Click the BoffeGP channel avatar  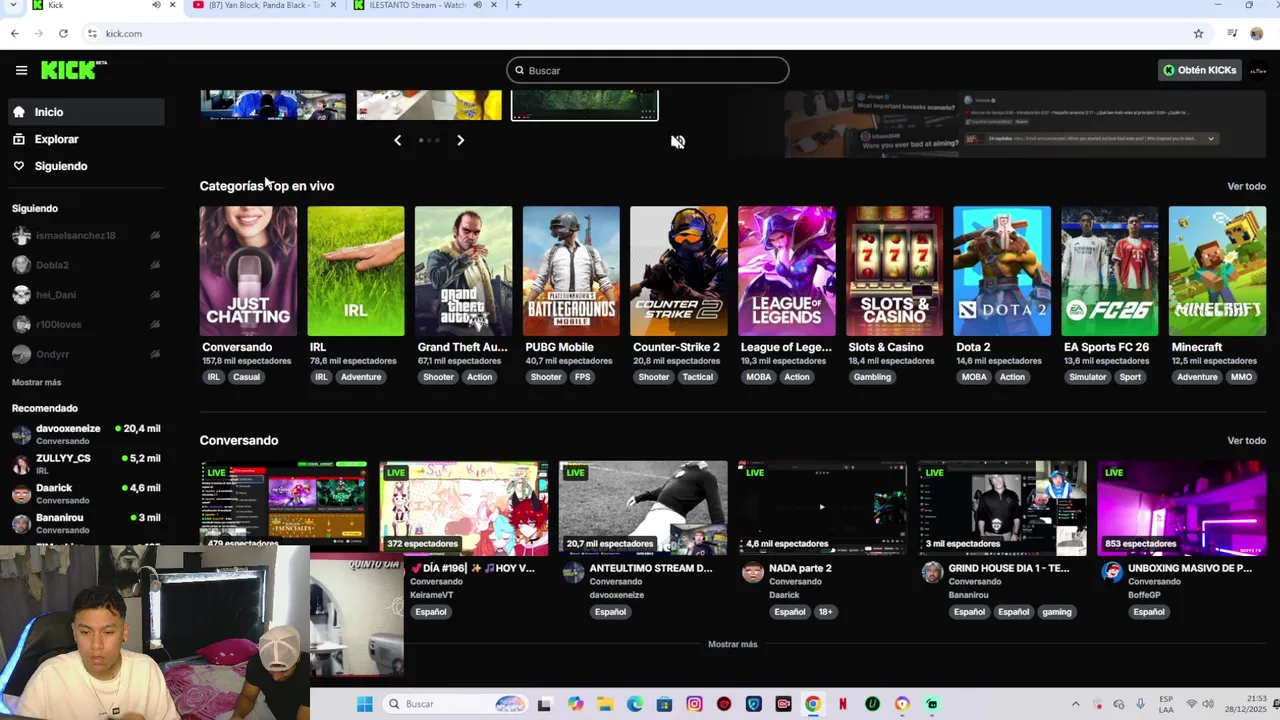[1111, 572]
